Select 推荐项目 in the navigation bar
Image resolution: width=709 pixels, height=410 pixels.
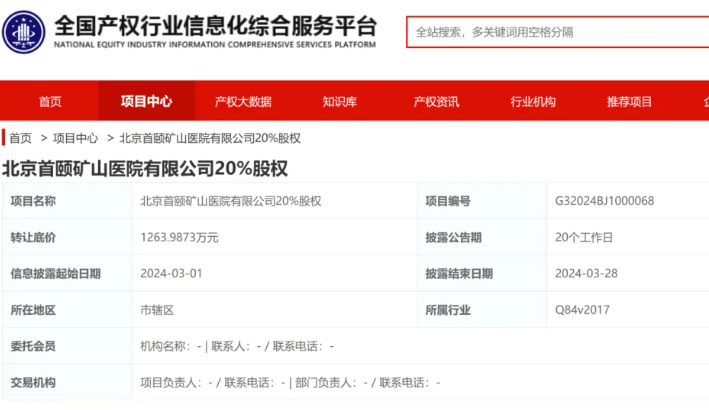tap(629, 101)
